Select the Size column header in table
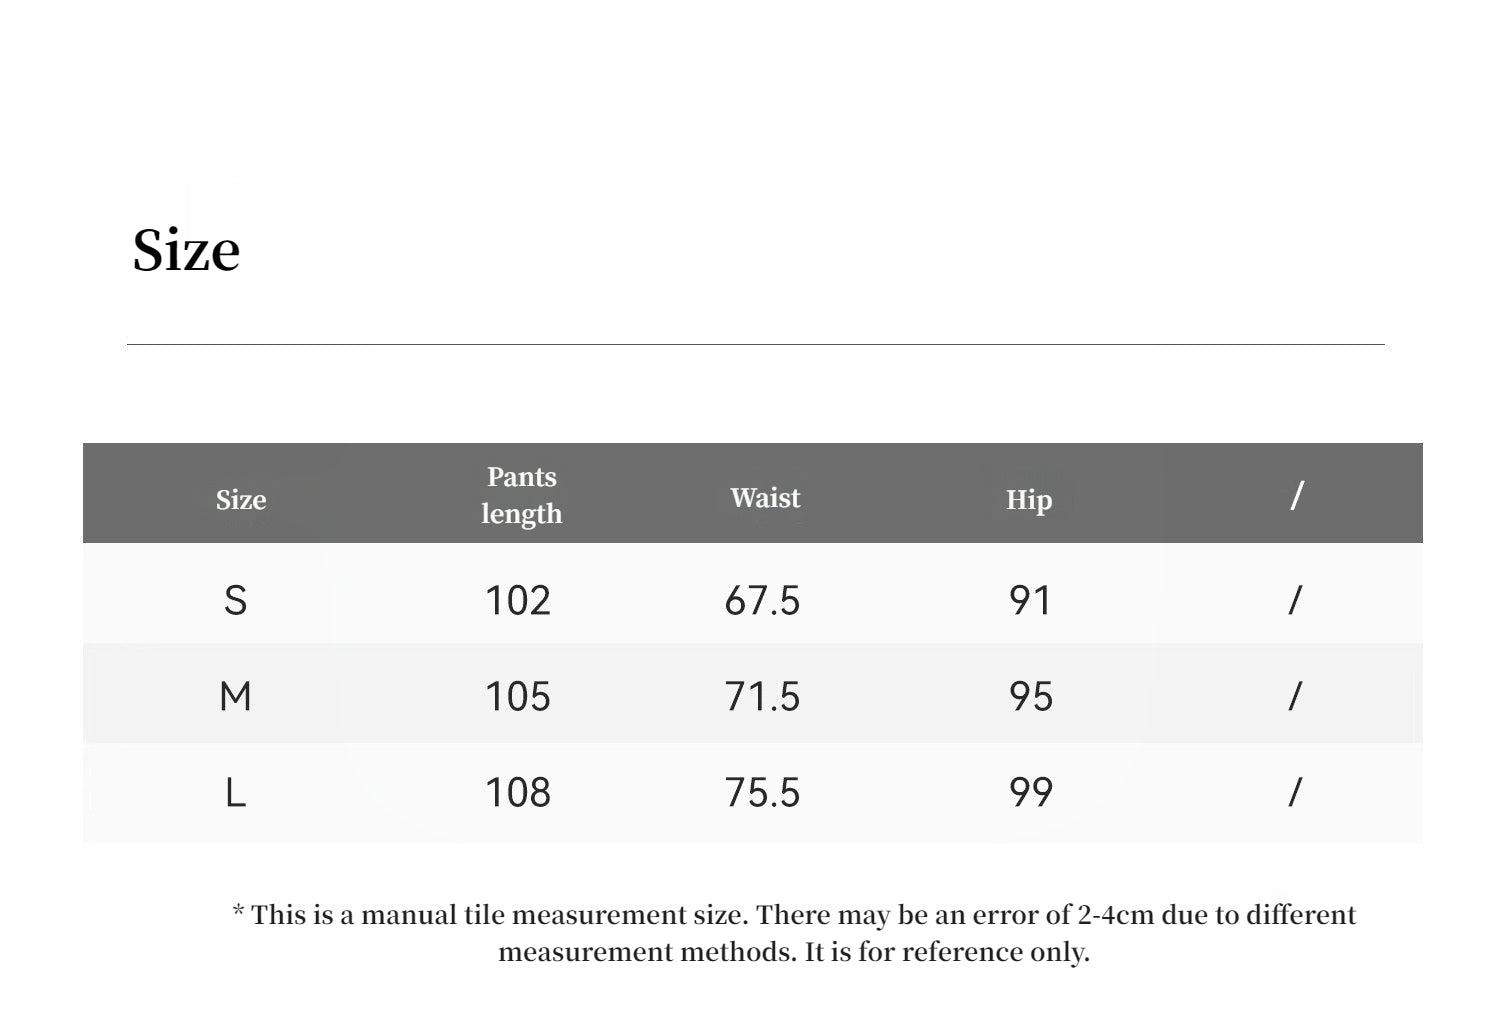Image resolution: width=1500 pixels, height=1023 pixels. point(241,500)
